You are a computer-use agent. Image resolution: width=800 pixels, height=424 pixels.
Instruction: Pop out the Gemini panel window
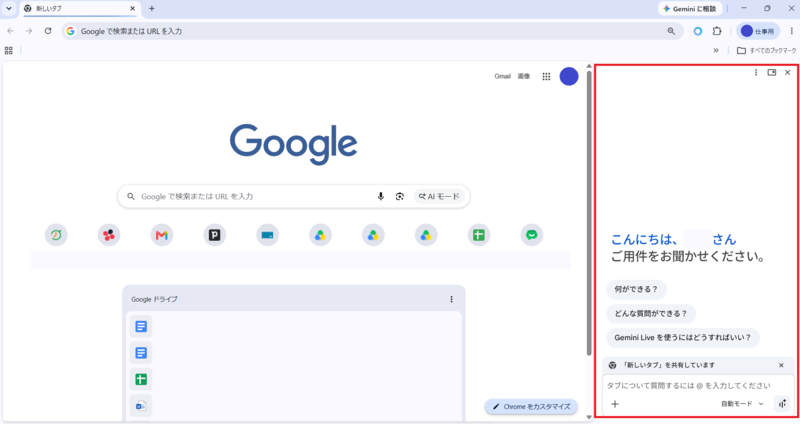(x=772, y=72)
